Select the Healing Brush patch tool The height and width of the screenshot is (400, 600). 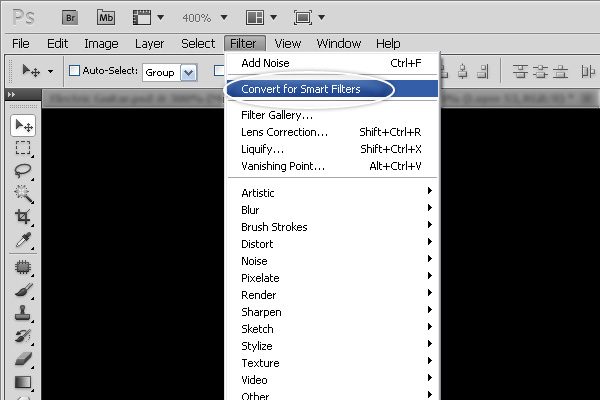click(x=23, y=267)
